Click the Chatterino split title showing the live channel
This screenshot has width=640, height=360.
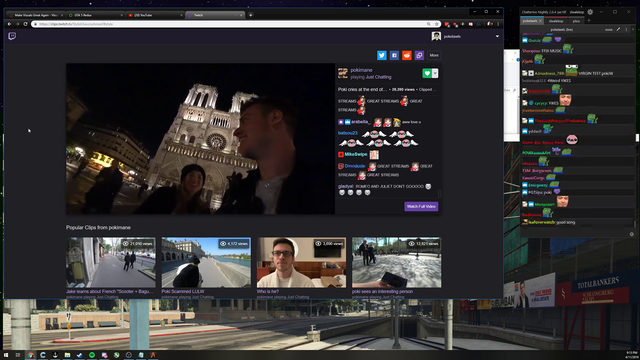[x=562, y=29]
